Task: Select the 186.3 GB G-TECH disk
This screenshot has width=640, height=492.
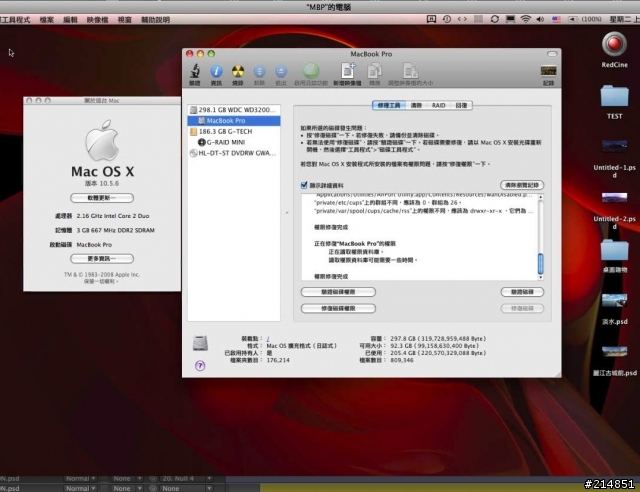Action: click(x=234, y=131)
